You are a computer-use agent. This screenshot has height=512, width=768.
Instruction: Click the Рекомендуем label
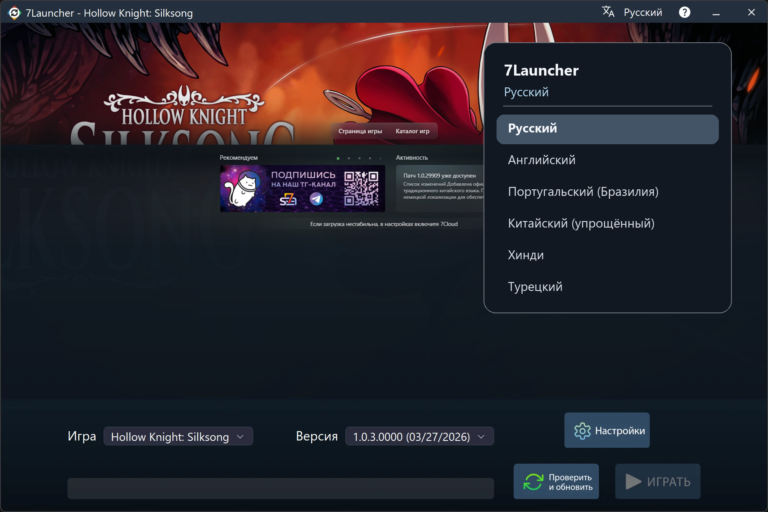239,158
